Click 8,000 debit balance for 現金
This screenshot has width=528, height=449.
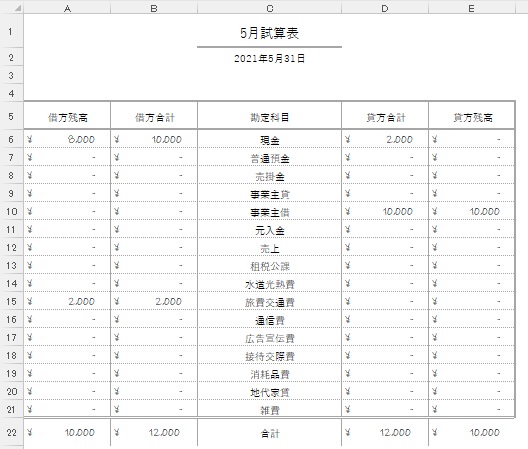click(x=67, y=139)
